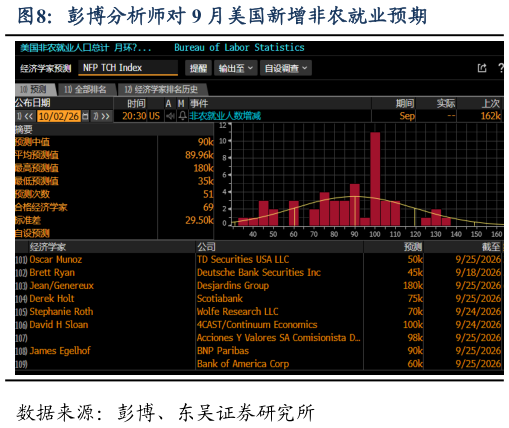509x428 pixels.
Task: Click the 162k prior value
Action: [490, 116]
